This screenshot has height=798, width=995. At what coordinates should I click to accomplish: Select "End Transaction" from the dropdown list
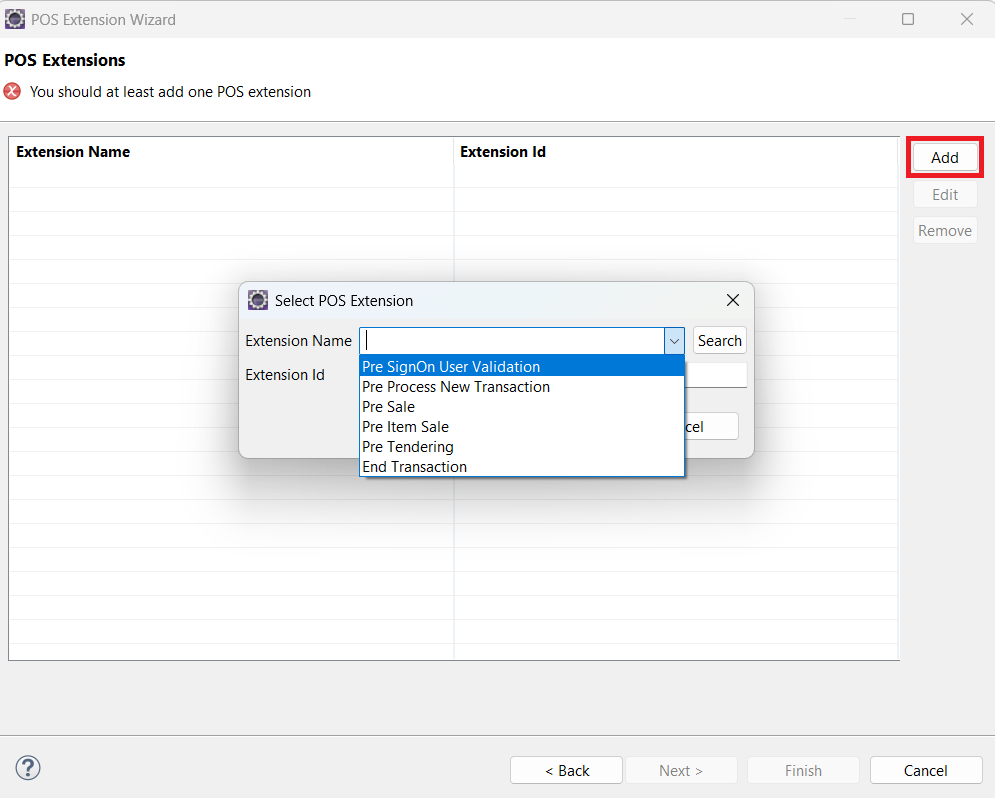click(414, 466)
